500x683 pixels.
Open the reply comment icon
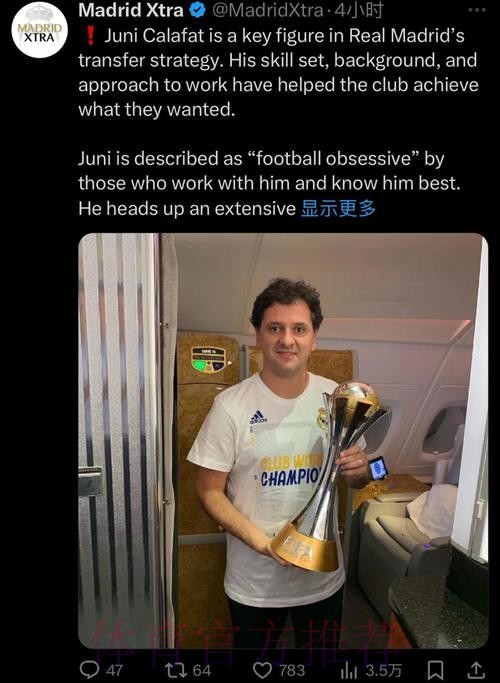(89, 669)
